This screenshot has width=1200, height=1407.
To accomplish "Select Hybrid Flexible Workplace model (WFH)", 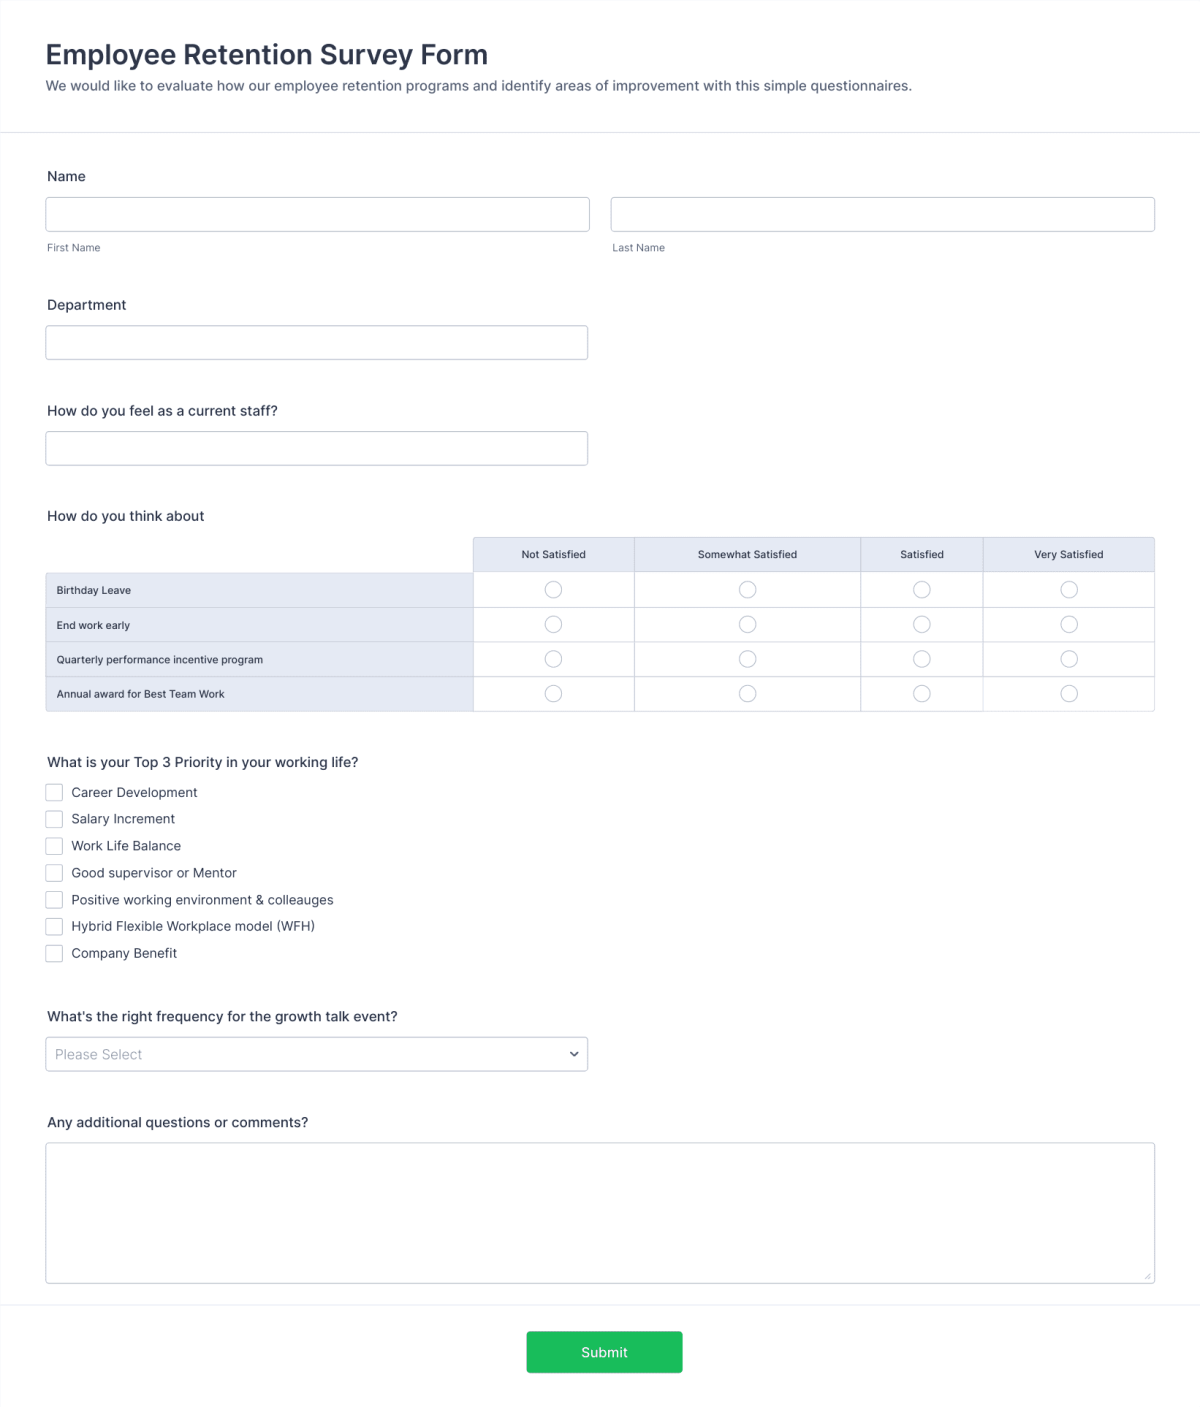I will pyautogui.click(x=54, y=926).
